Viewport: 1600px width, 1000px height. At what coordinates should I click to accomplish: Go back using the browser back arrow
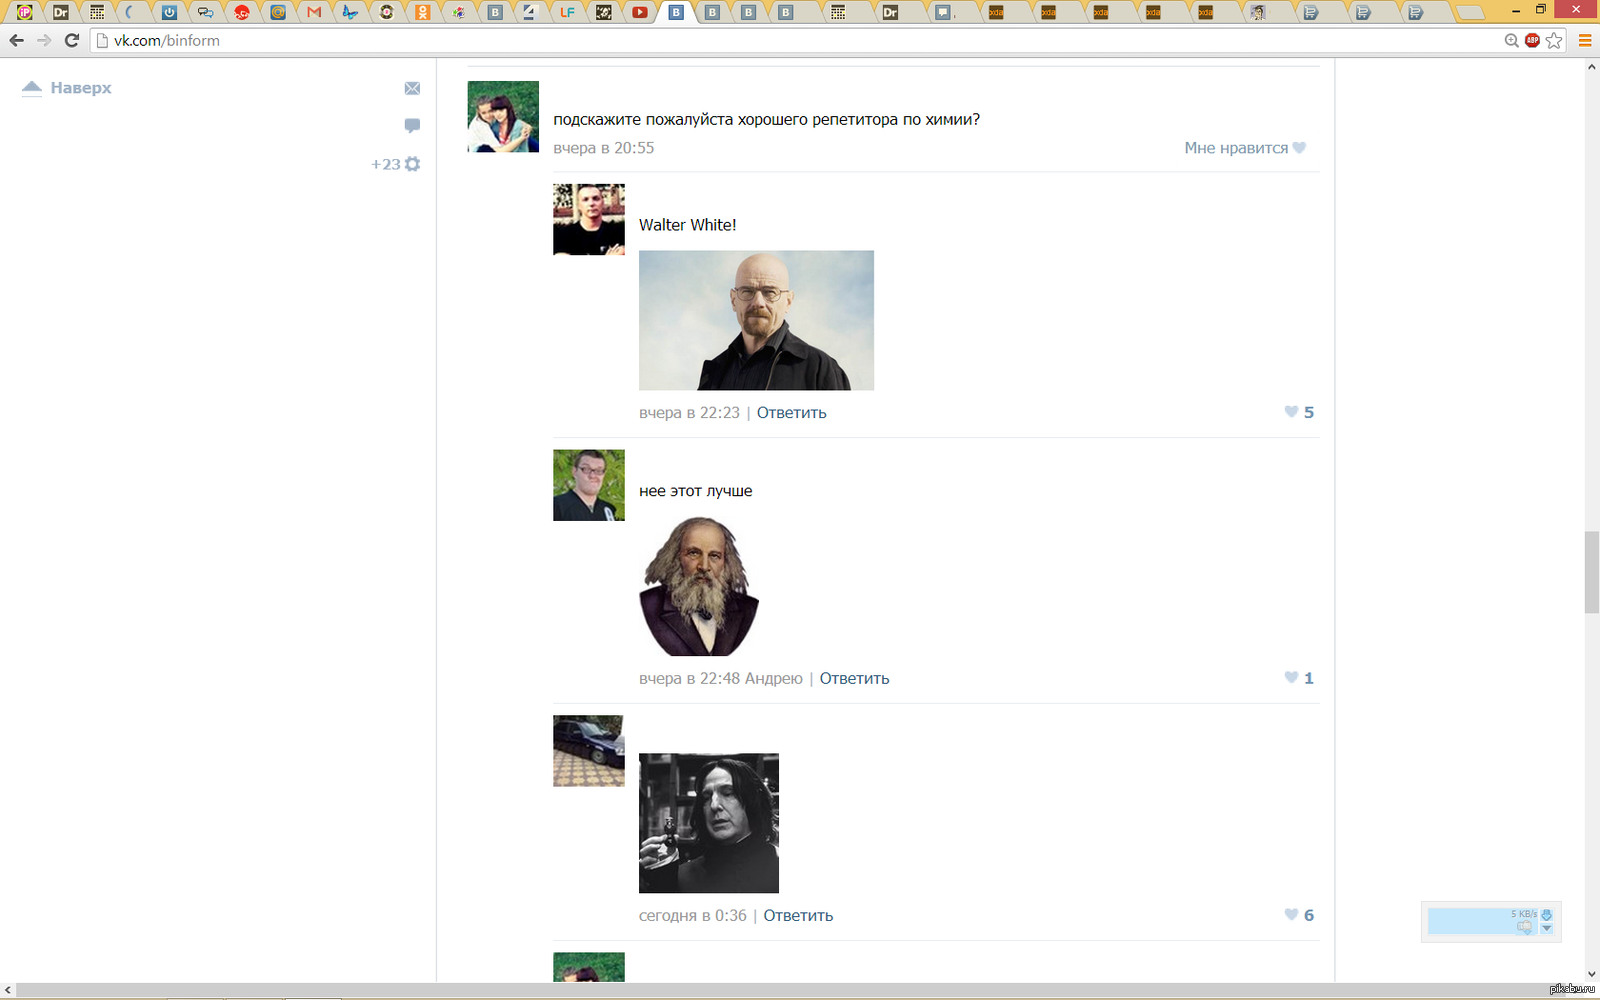(x=16, y=41)
